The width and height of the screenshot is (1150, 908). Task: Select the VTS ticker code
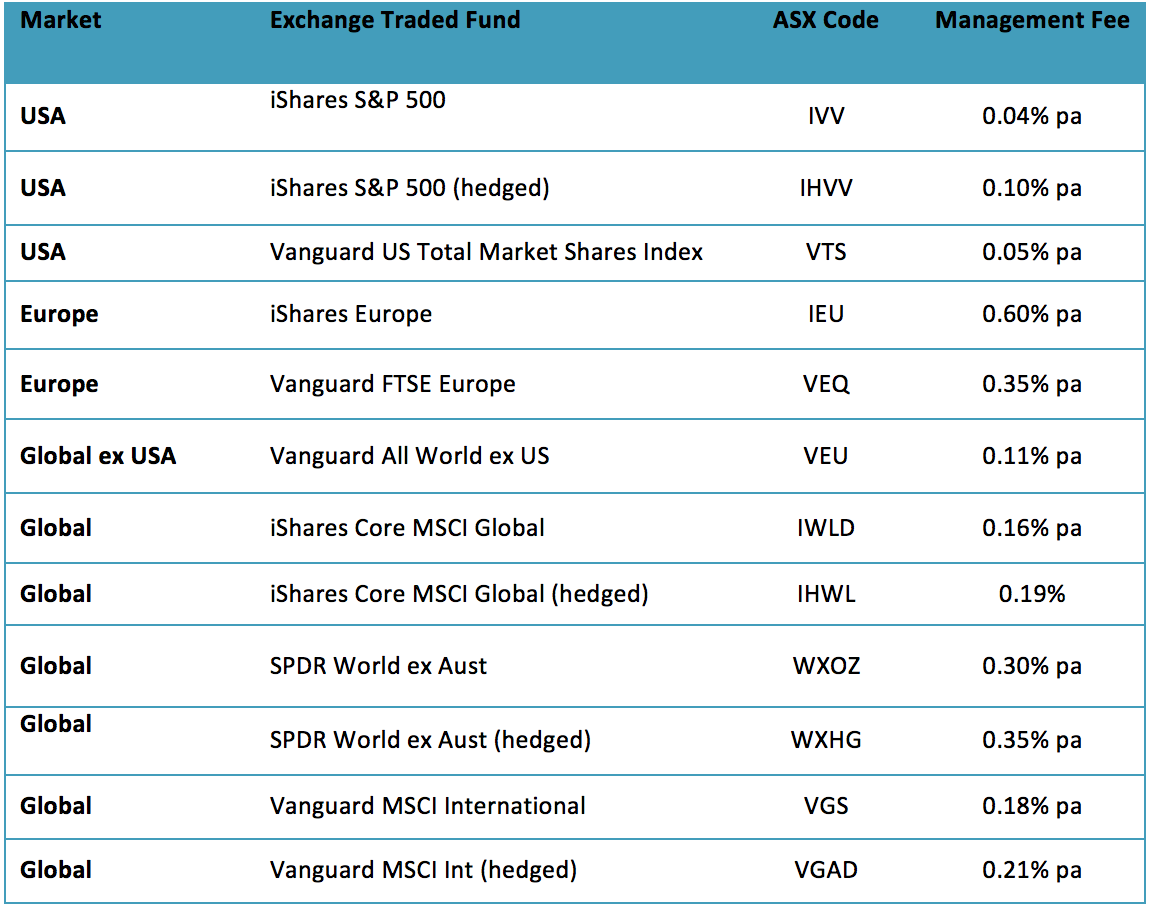(x=825, y=252)
